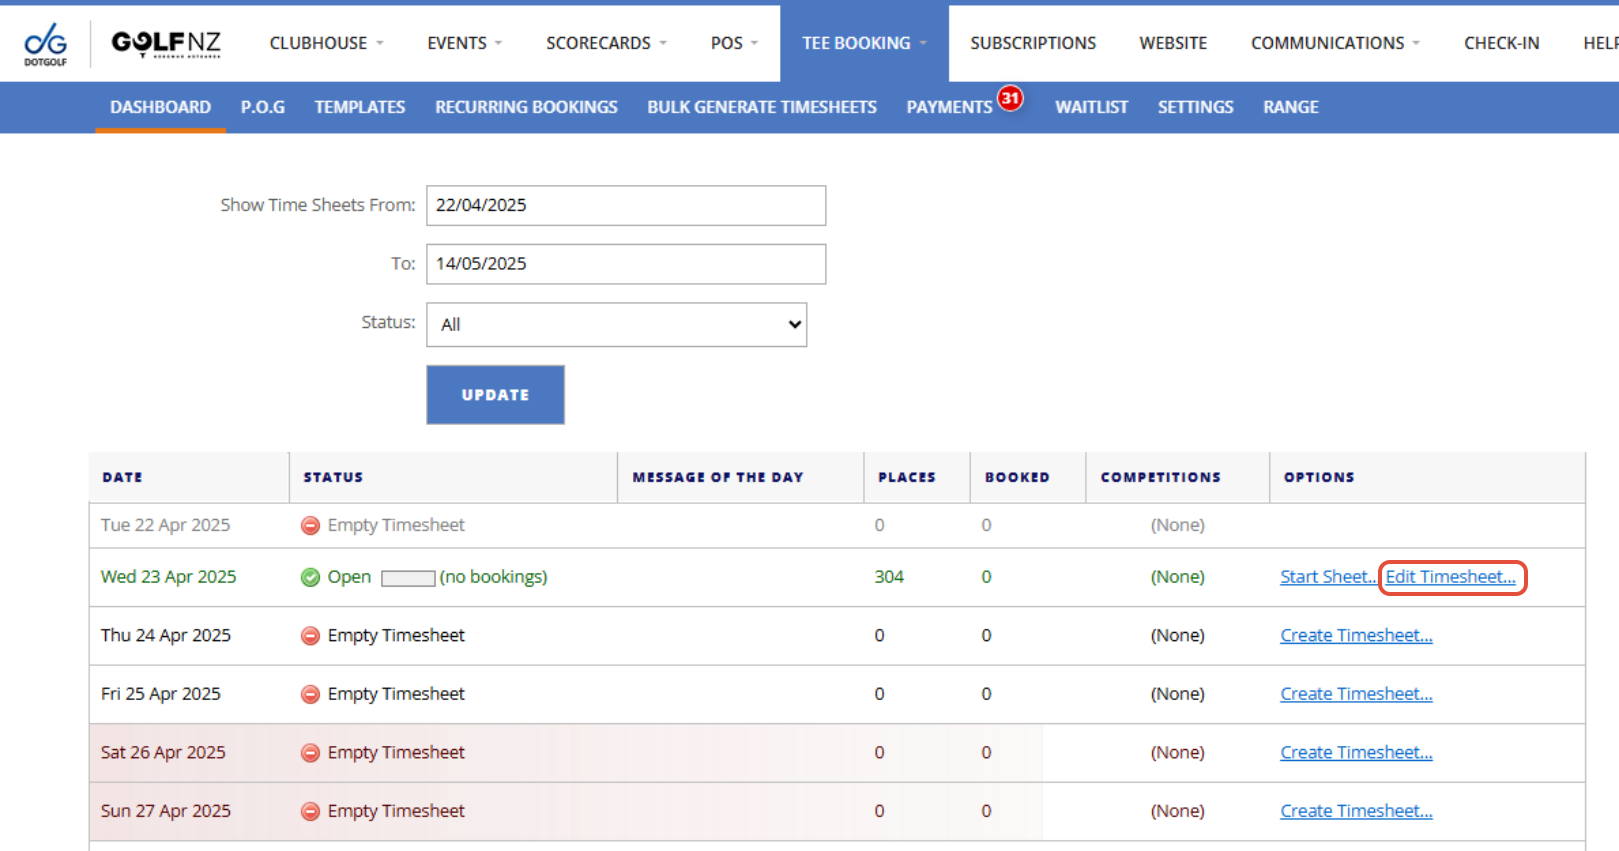The height and width of the screenshot is (851, 1619).
Task: Click red empty status icon for Sun 27 Apr
Action: pos(311,811)
